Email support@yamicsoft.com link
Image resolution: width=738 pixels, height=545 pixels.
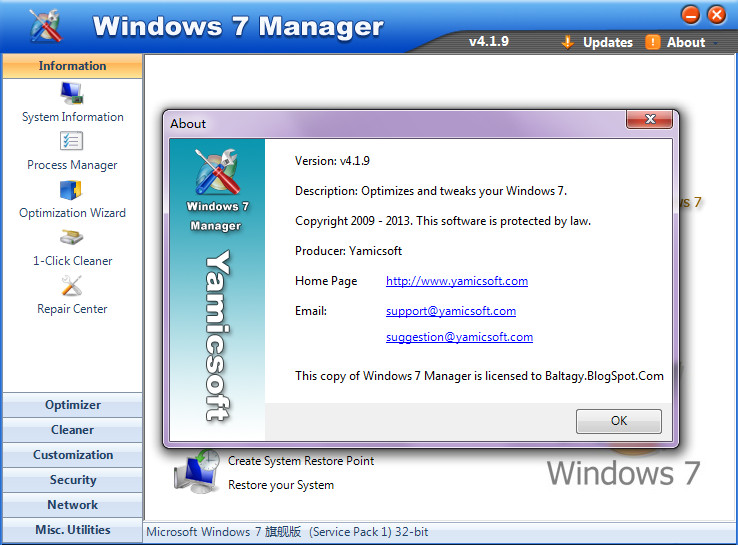pos(450,311)
